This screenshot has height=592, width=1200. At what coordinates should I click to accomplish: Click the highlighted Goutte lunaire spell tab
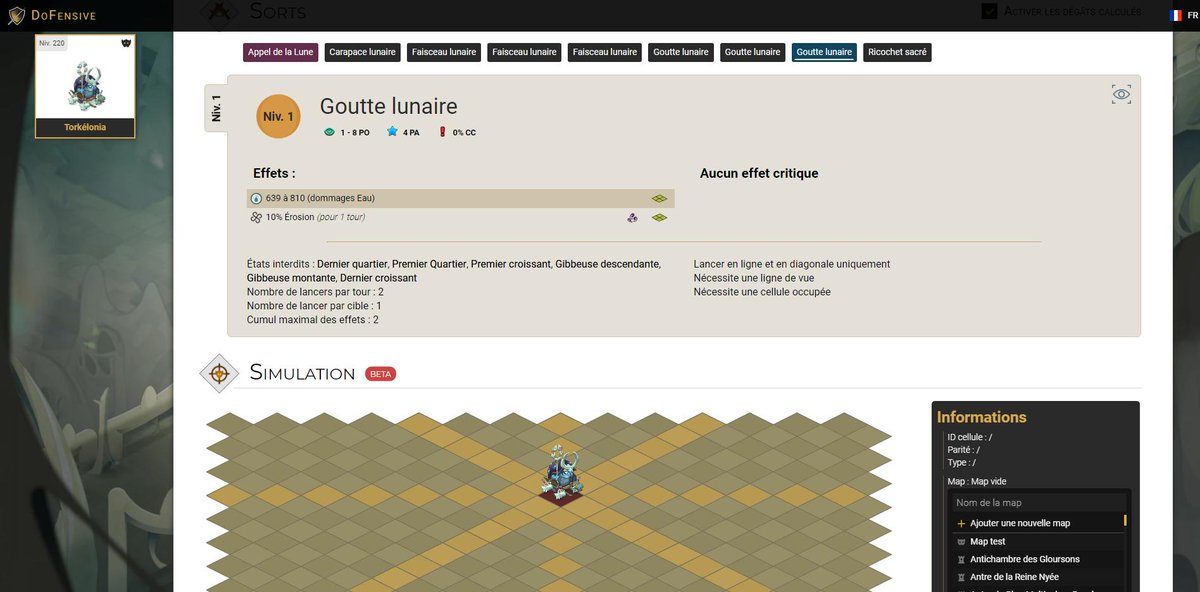pyautogui.click(x=824, y=52)
